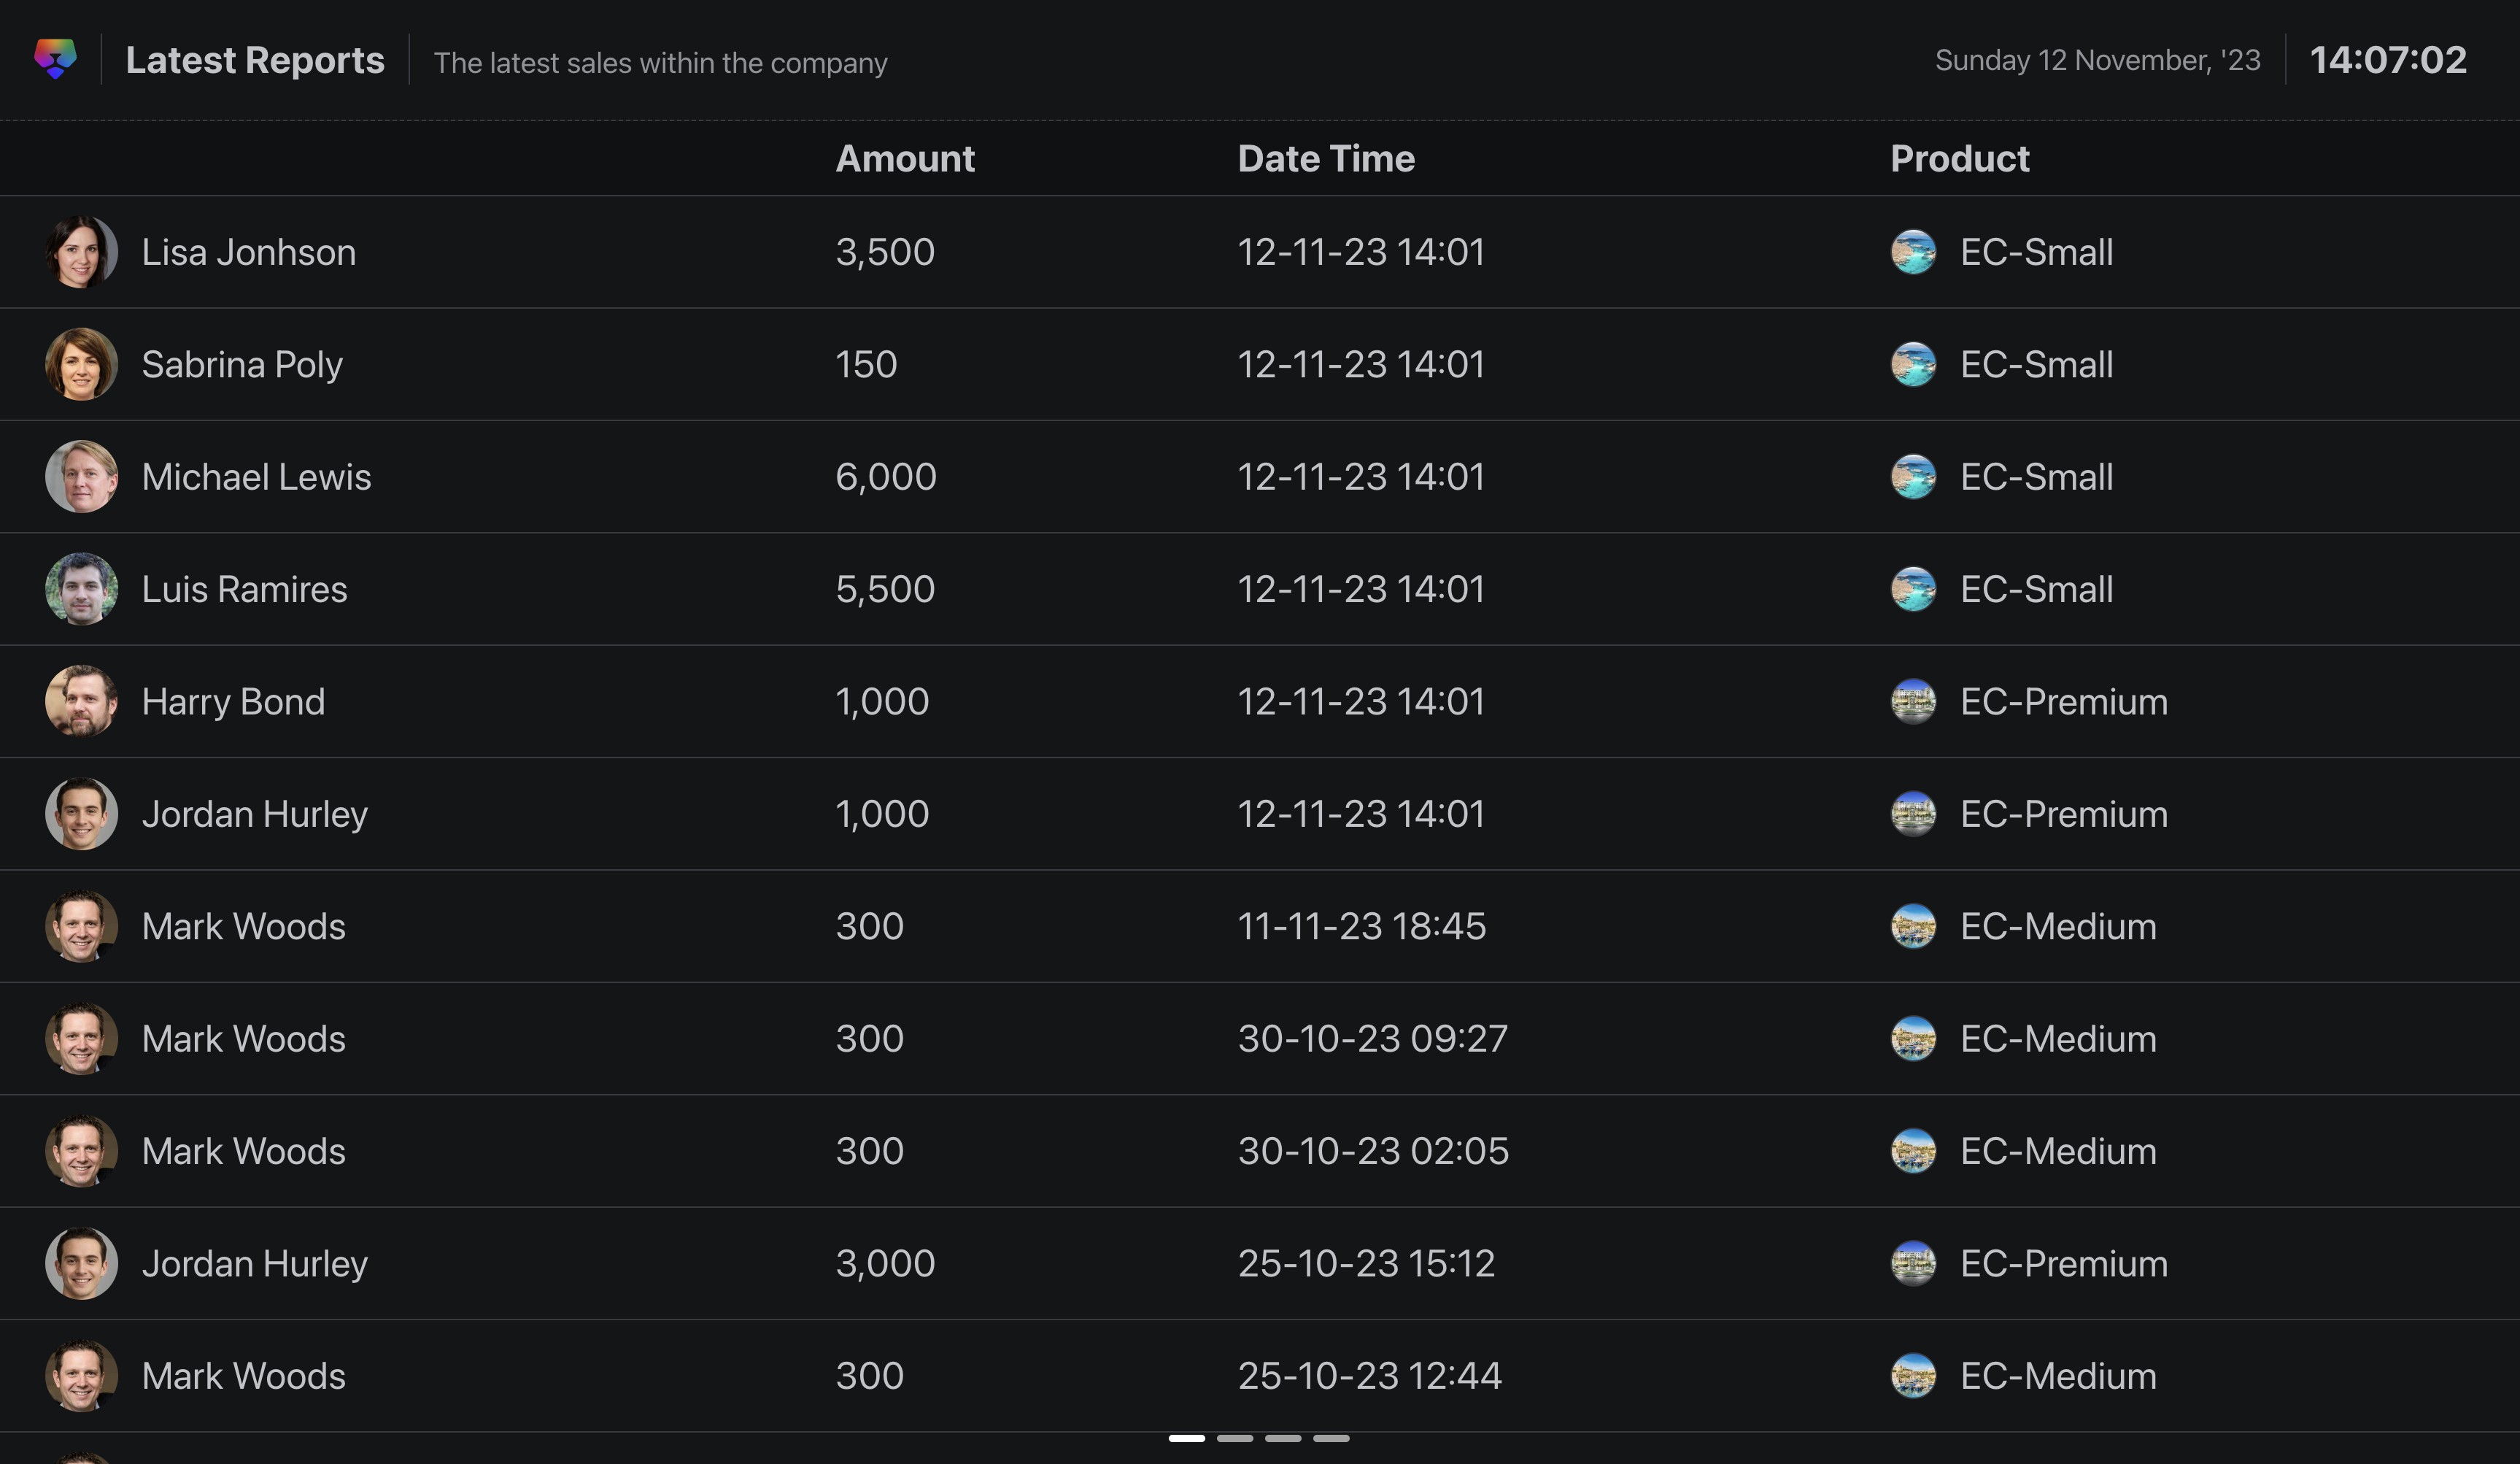This screenshot has width=2520, height=1464.
Task: Click the subtitle about latest sales
Action: coord(660,63)
